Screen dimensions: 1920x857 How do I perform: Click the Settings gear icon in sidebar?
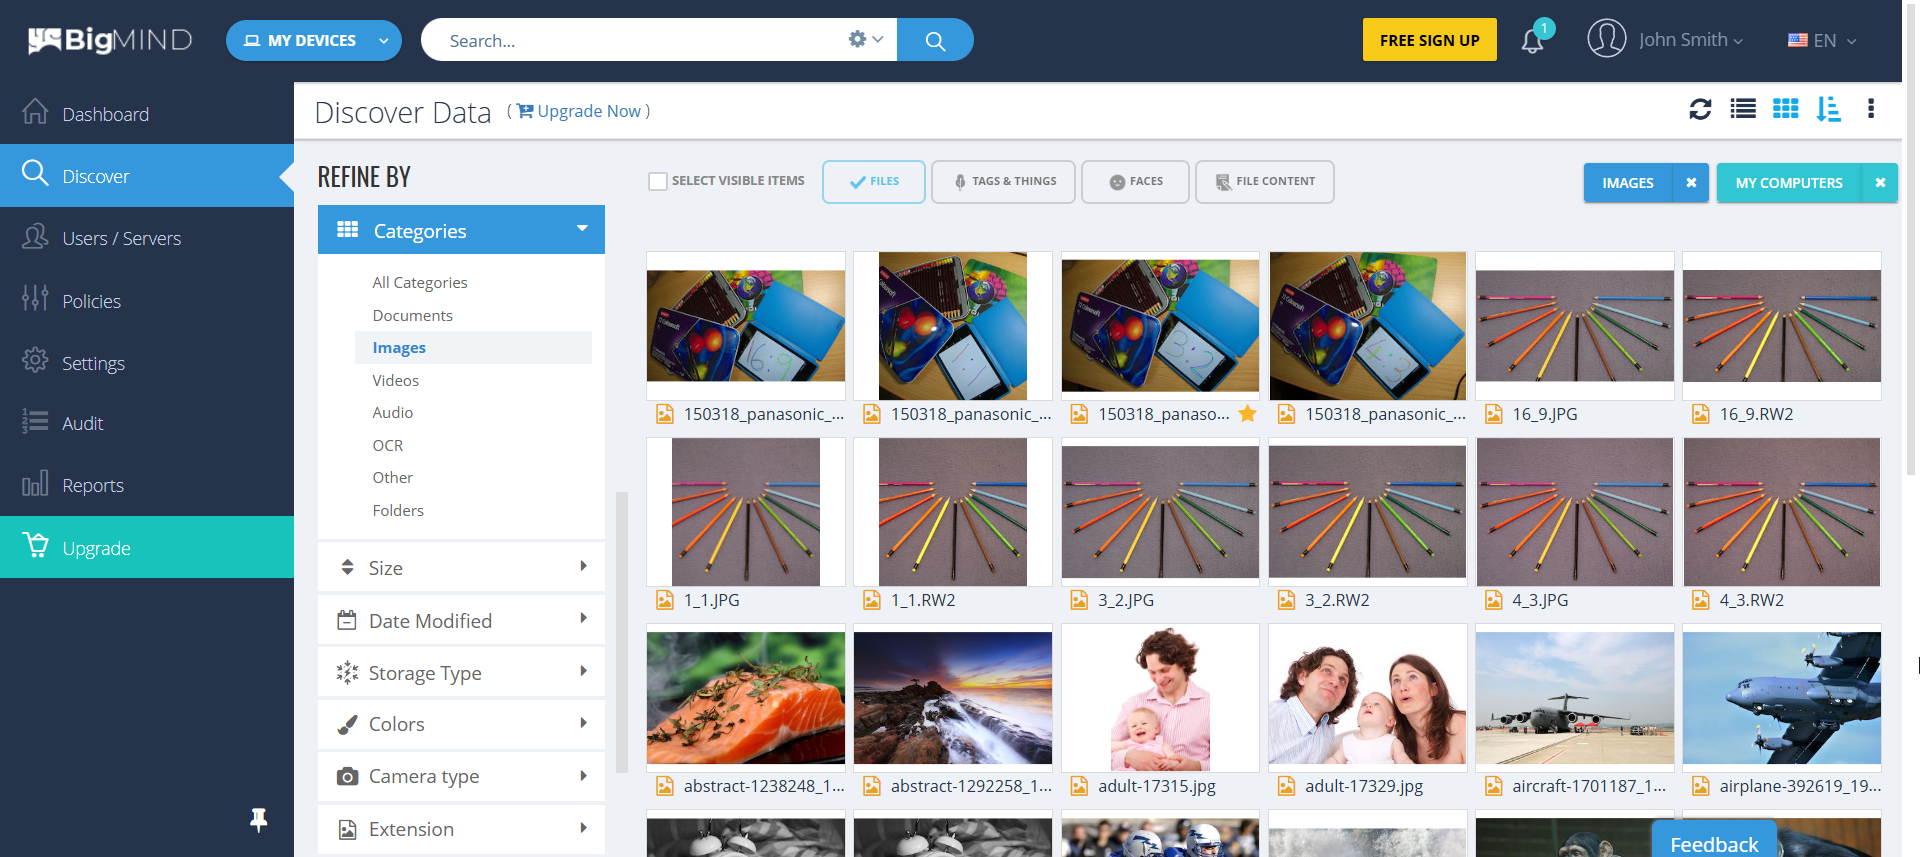35,360
